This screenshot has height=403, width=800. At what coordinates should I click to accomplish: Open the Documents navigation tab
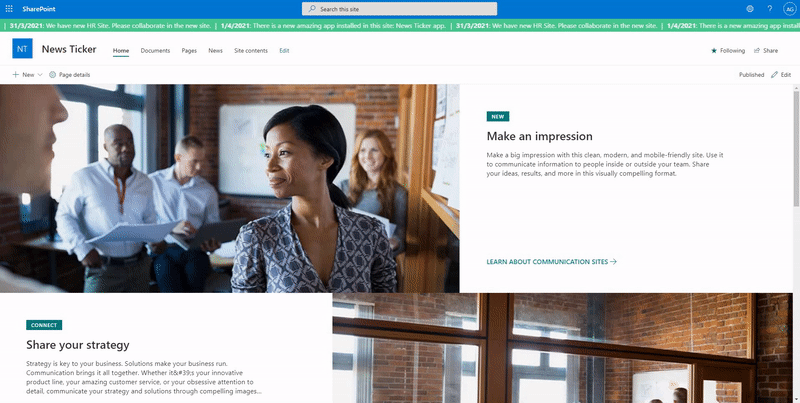click(x=155, y=50)
